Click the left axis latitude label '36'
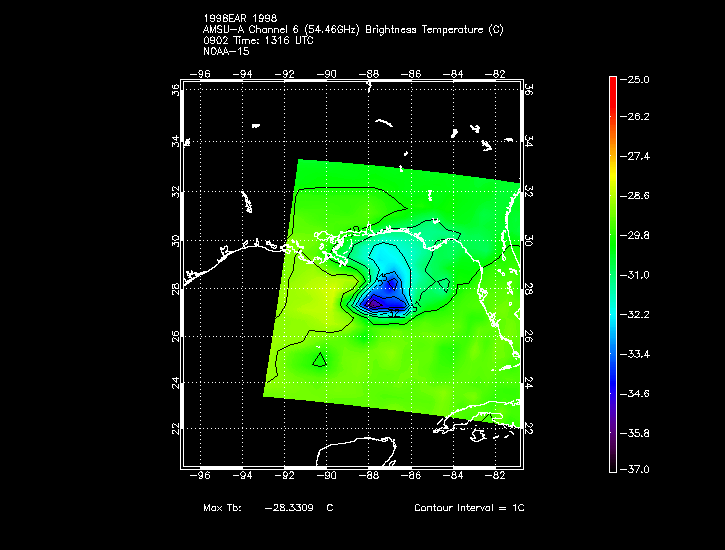This screenshot has width=725, height=550. click(175, 90)
